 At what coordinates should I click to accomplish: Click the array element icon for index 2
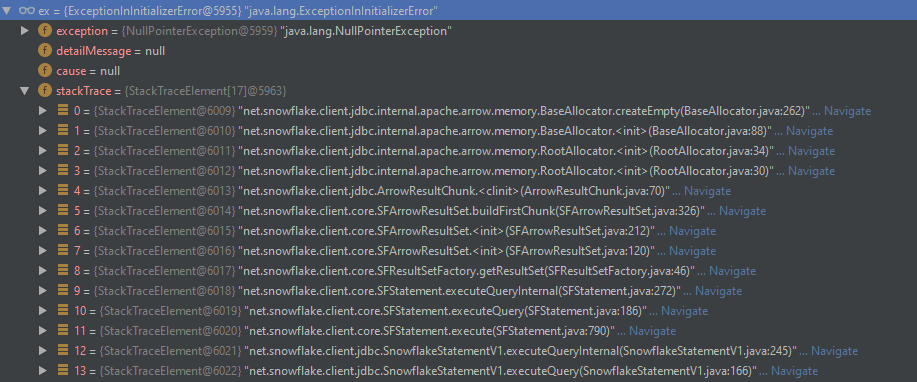click(63, 150)
